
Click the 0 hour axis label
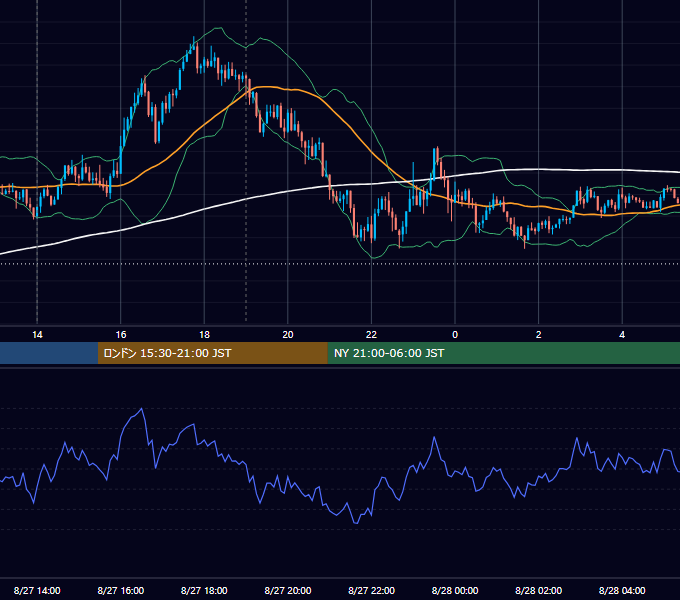pyautogui.click(x=455, y=335)
